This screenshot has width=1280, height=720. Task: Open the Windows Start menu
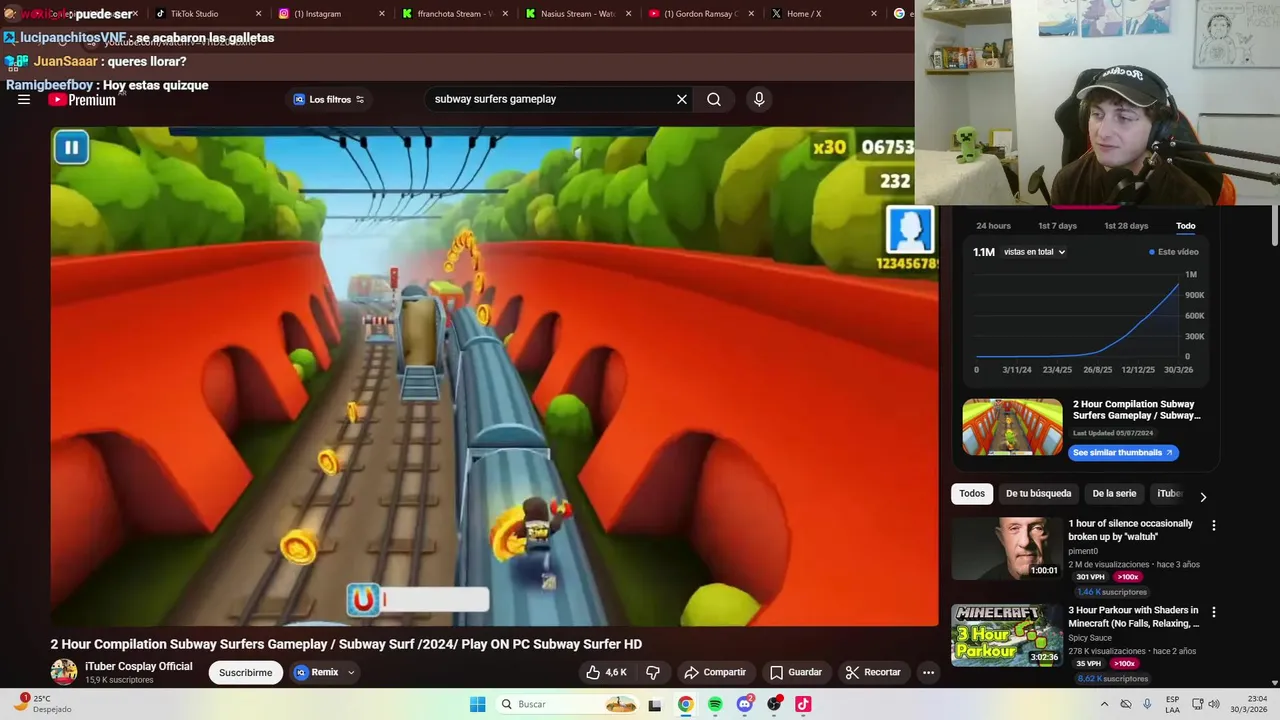tap(478, 704)
